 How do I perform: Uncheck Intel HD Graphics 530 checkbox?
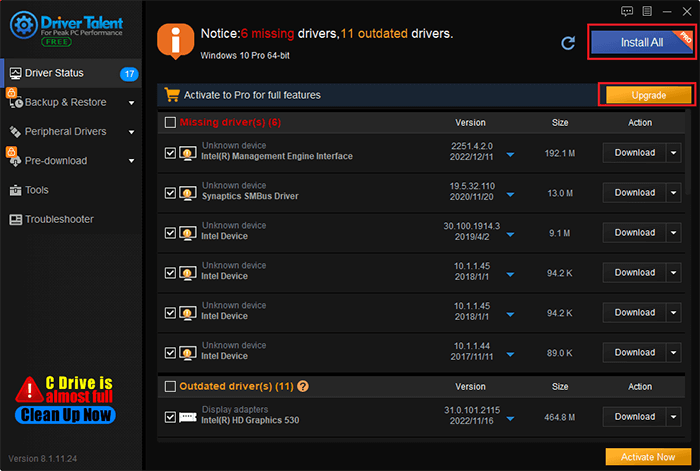[x=170, y=417]
